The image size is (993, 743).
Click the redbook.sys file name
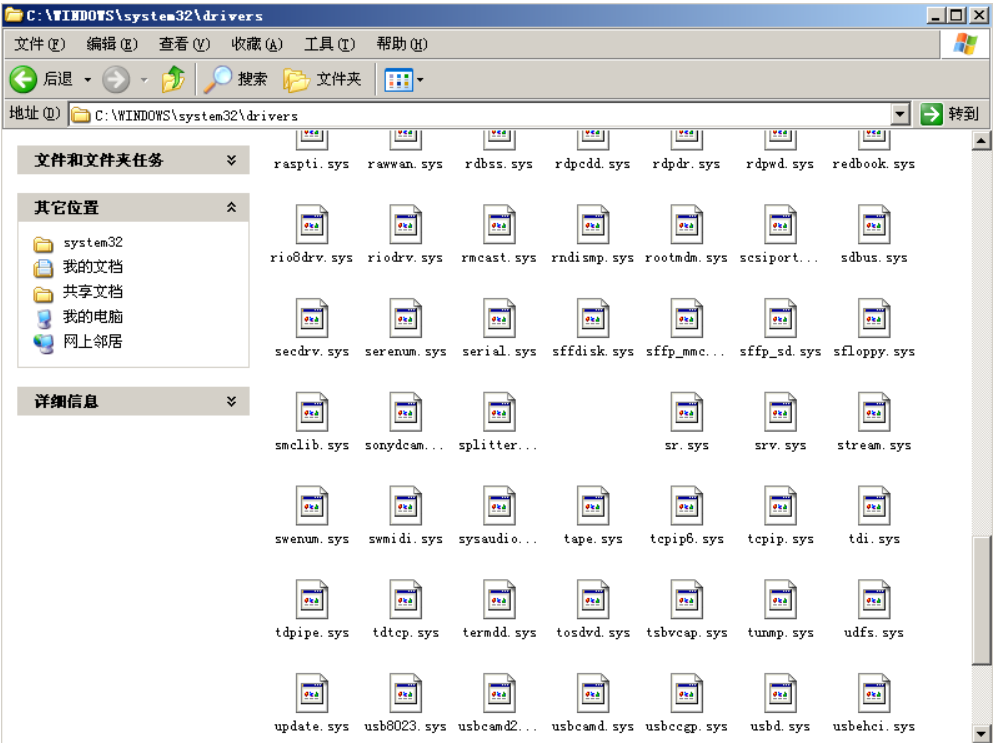click(x=874, y=163)
